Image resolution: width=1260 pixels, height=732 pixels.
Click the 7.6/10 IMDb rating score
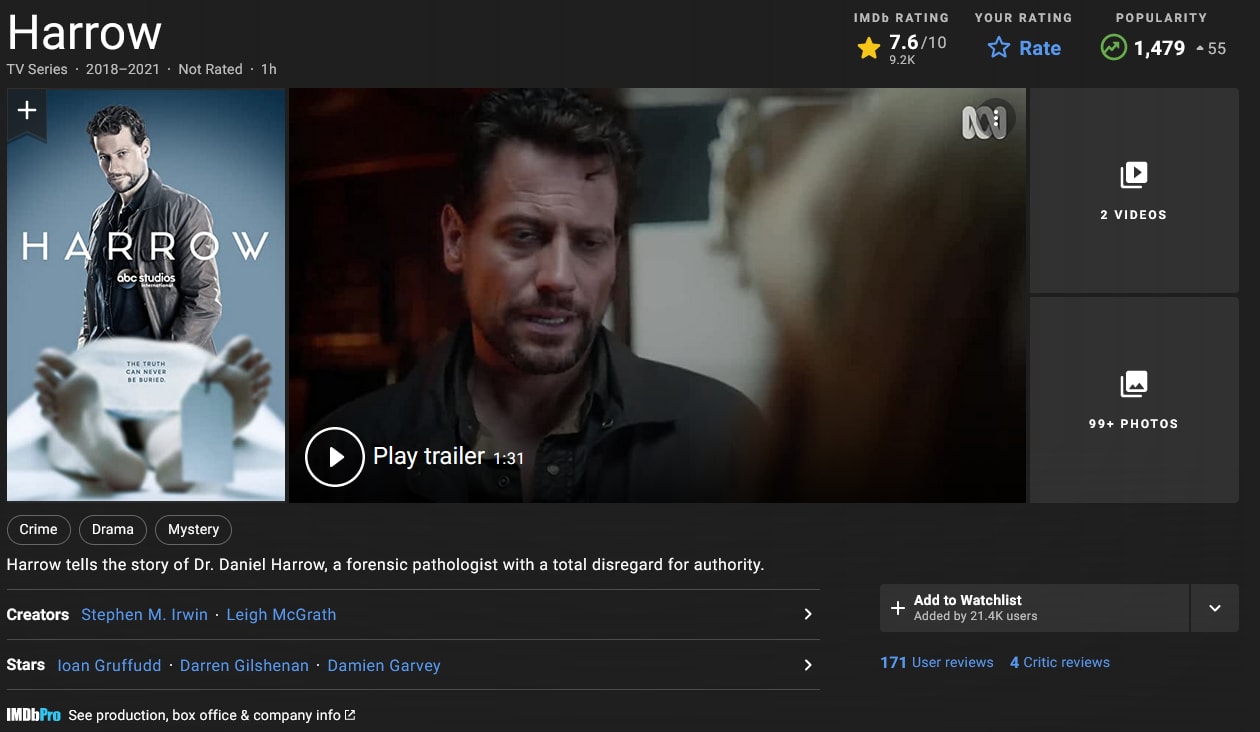click(x=917, y=42)
